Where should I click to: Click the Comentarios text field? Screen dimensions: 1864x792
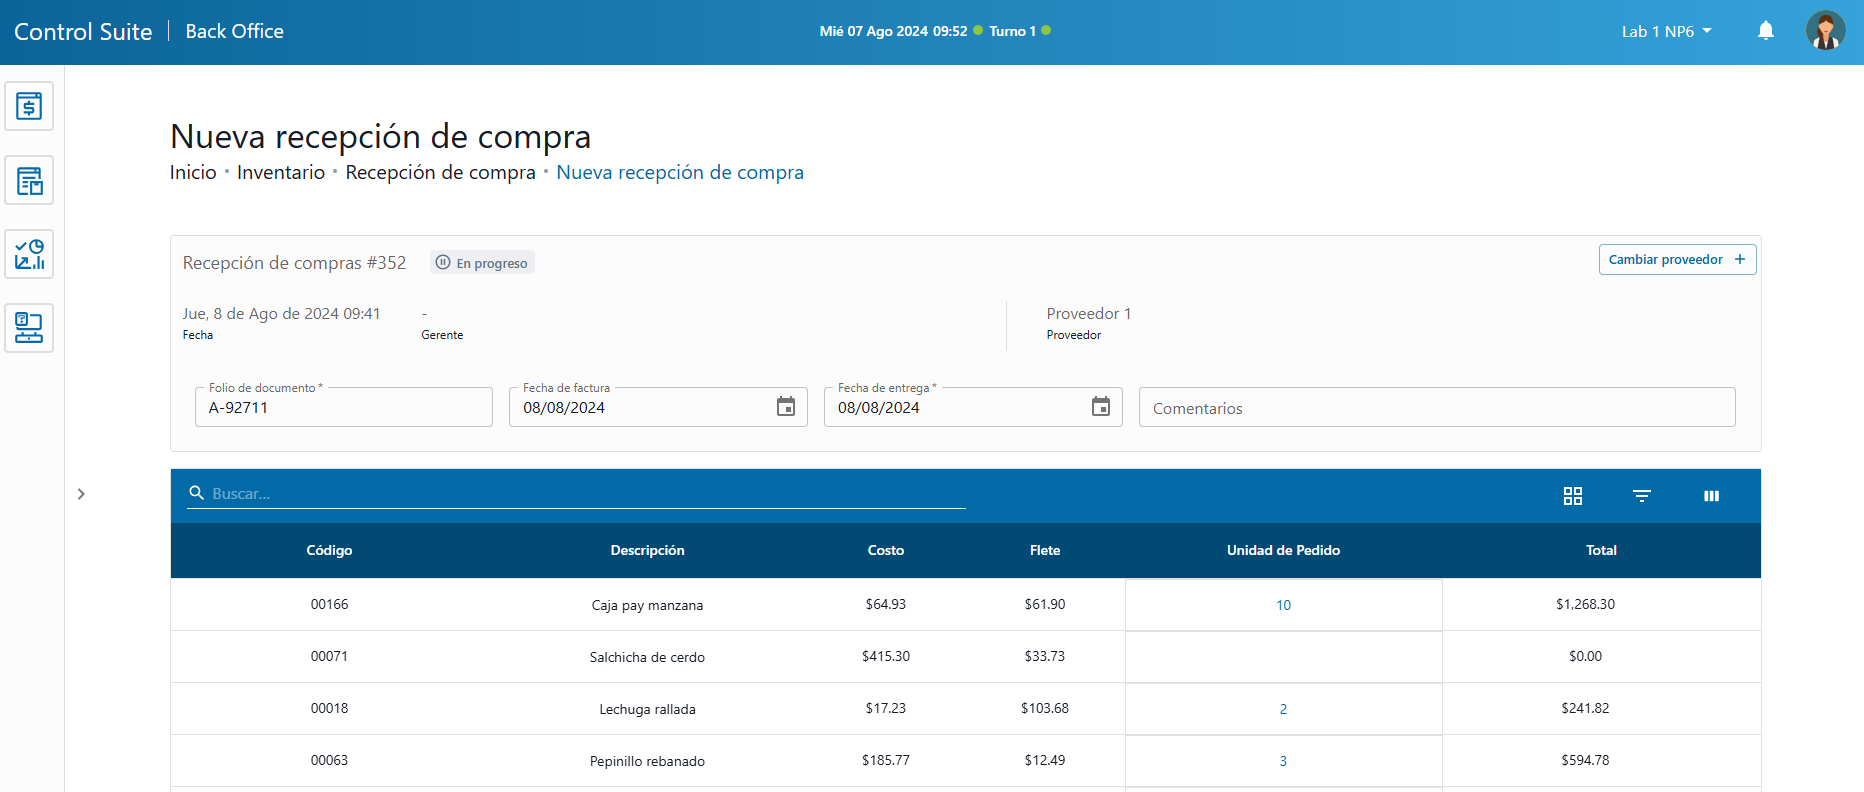click(x=1436, y=408)
